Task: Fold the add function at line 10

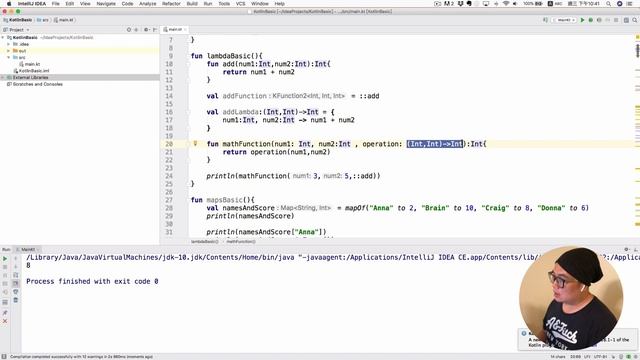Action: click(188, 64)
